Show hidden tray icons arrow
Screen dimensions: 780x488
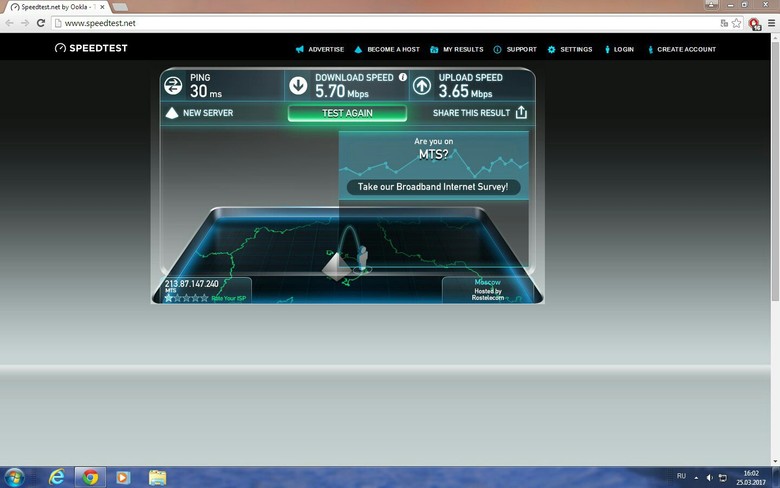(696, 478)
